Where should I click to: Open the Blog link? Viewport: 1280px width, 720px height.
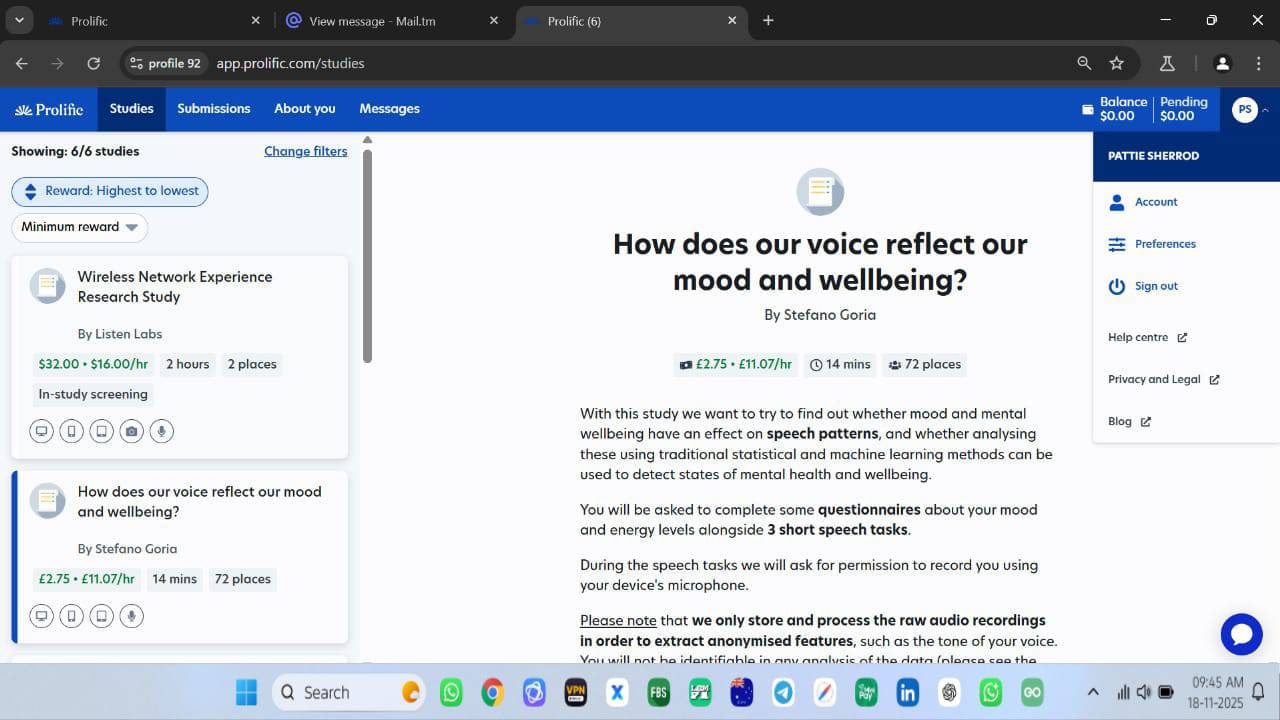click(x=1129, y=422)
